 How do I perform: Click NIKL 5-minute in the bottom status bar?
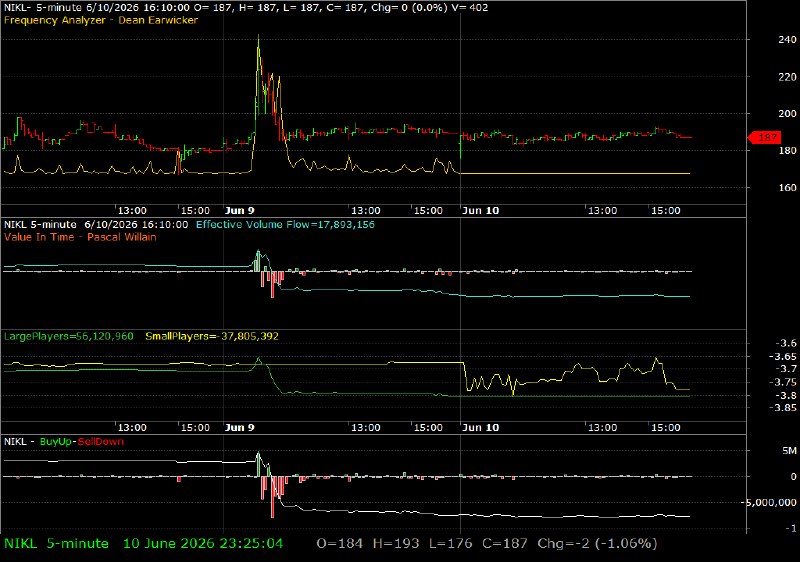click(x=56, y=544)
